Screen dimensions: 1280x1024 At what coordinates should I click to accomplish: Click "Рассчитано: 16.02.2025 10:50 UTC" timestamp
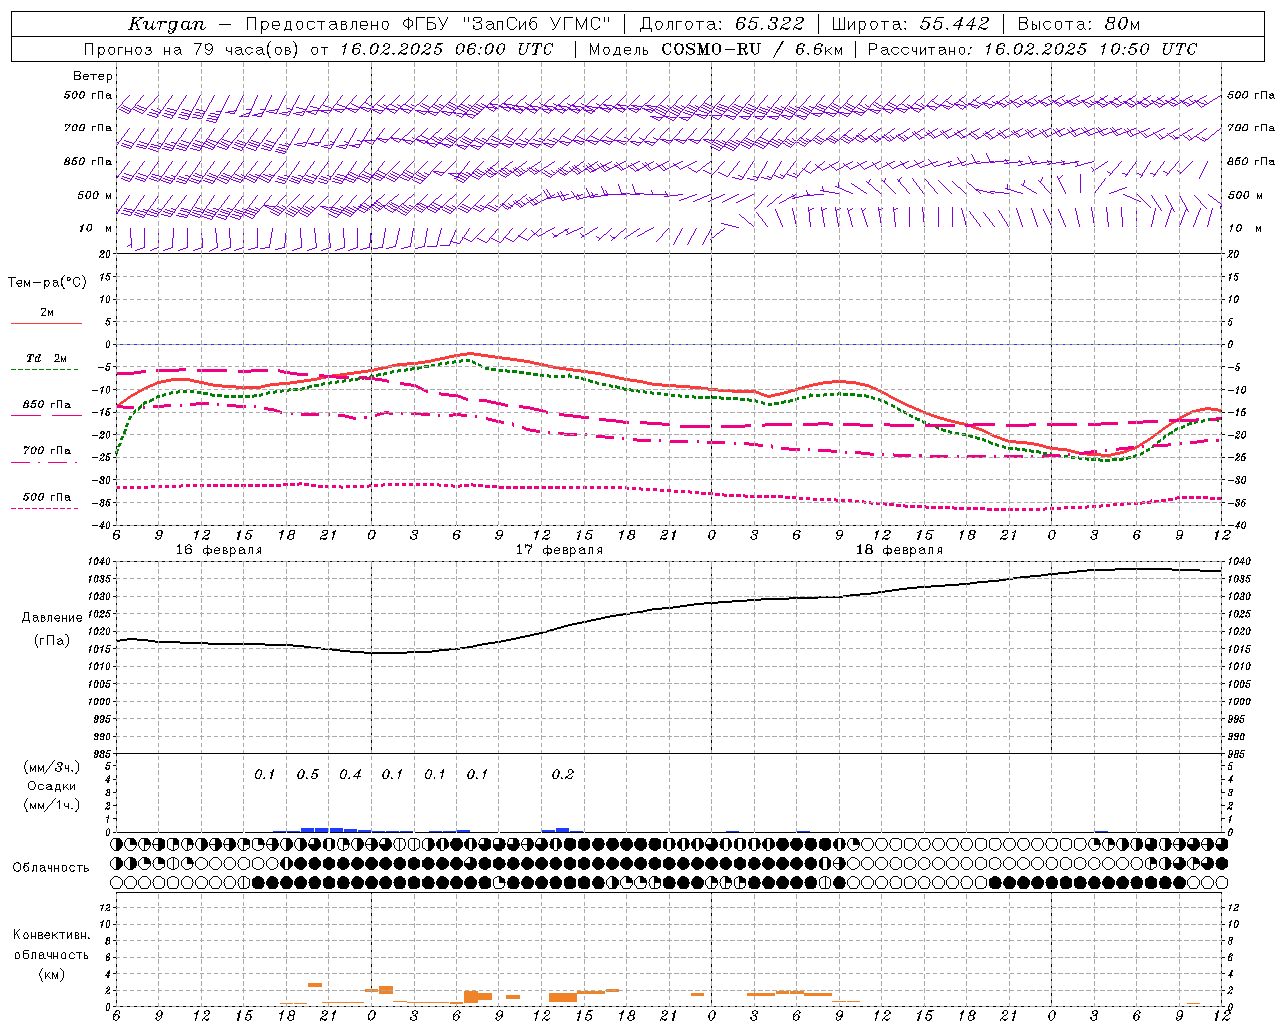point(1032,49)
